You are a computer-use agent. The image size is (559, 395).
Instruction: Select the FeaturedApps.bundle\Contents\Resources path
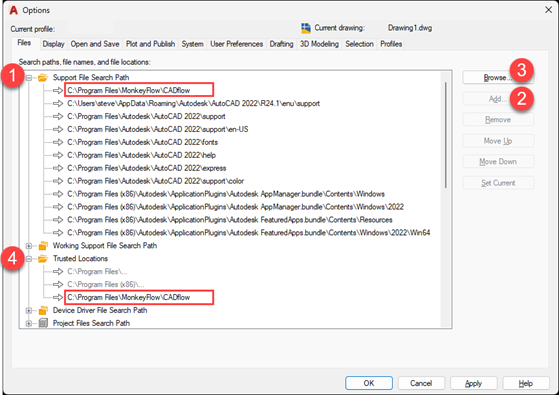click(230, 220)
